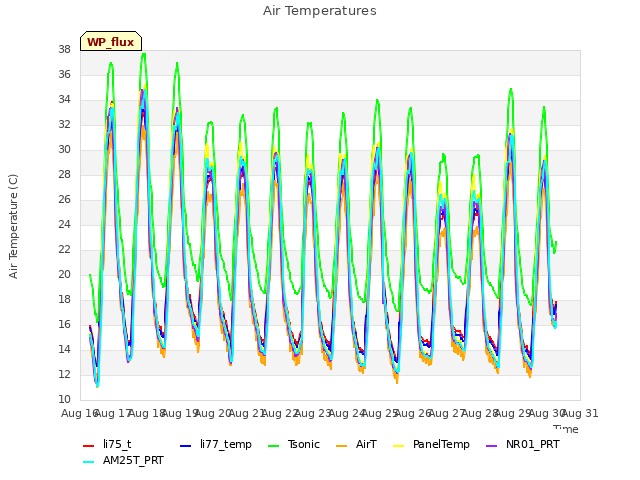
Task: Click the 30 y-axis tick label
Action: (x=64, y=149)
